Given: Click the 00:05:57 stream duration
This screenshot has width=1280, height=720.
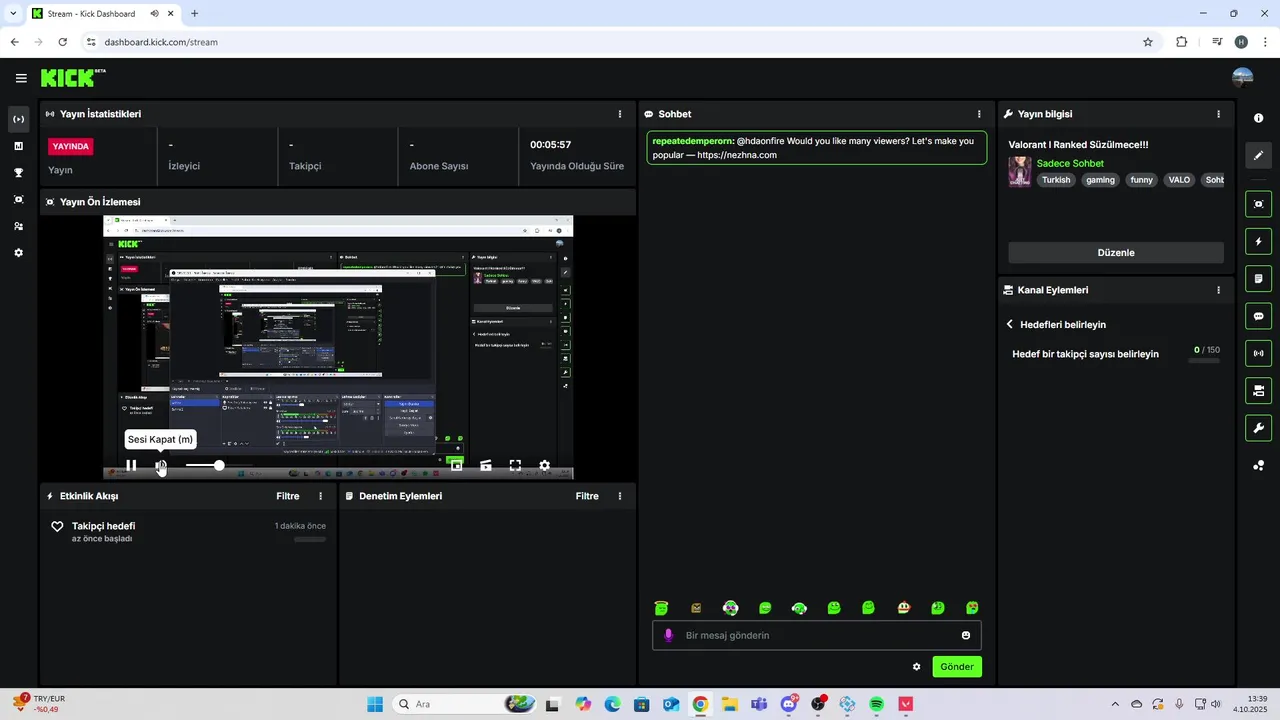Looking at the screenshot, I should pyautogui.click(x=551, y=145).
